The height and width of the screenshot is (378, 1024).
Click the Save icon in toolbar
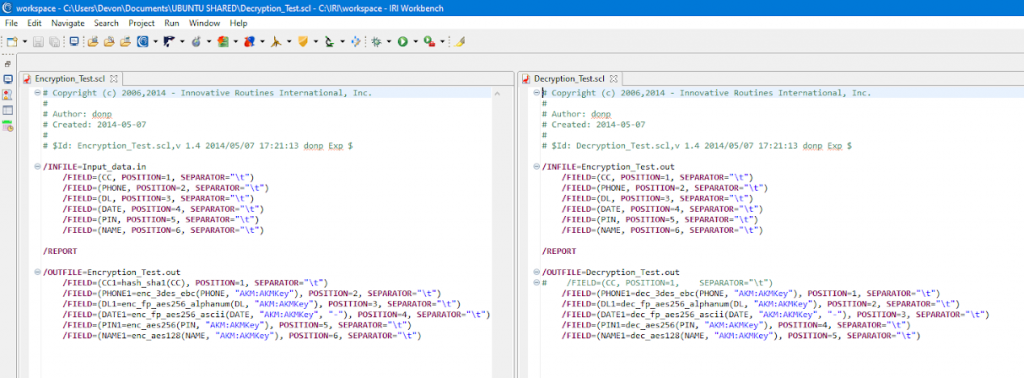coord(38,41)
